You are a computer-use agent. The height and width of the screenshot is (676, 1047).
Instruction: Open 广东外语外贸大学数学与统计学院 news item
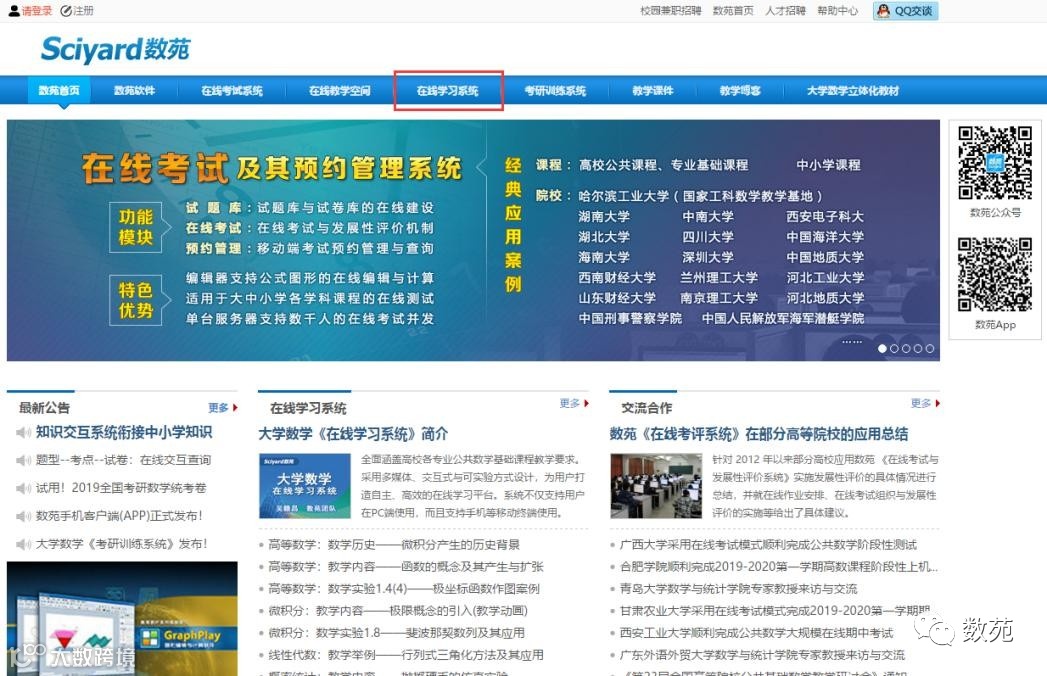762,655
